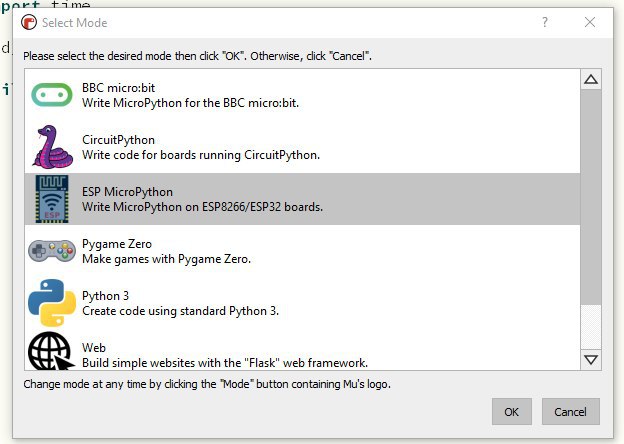Click the ESP MicroPython chip icon
The height and width of the screenshot is (444, 624).
[x=51, y=199]
